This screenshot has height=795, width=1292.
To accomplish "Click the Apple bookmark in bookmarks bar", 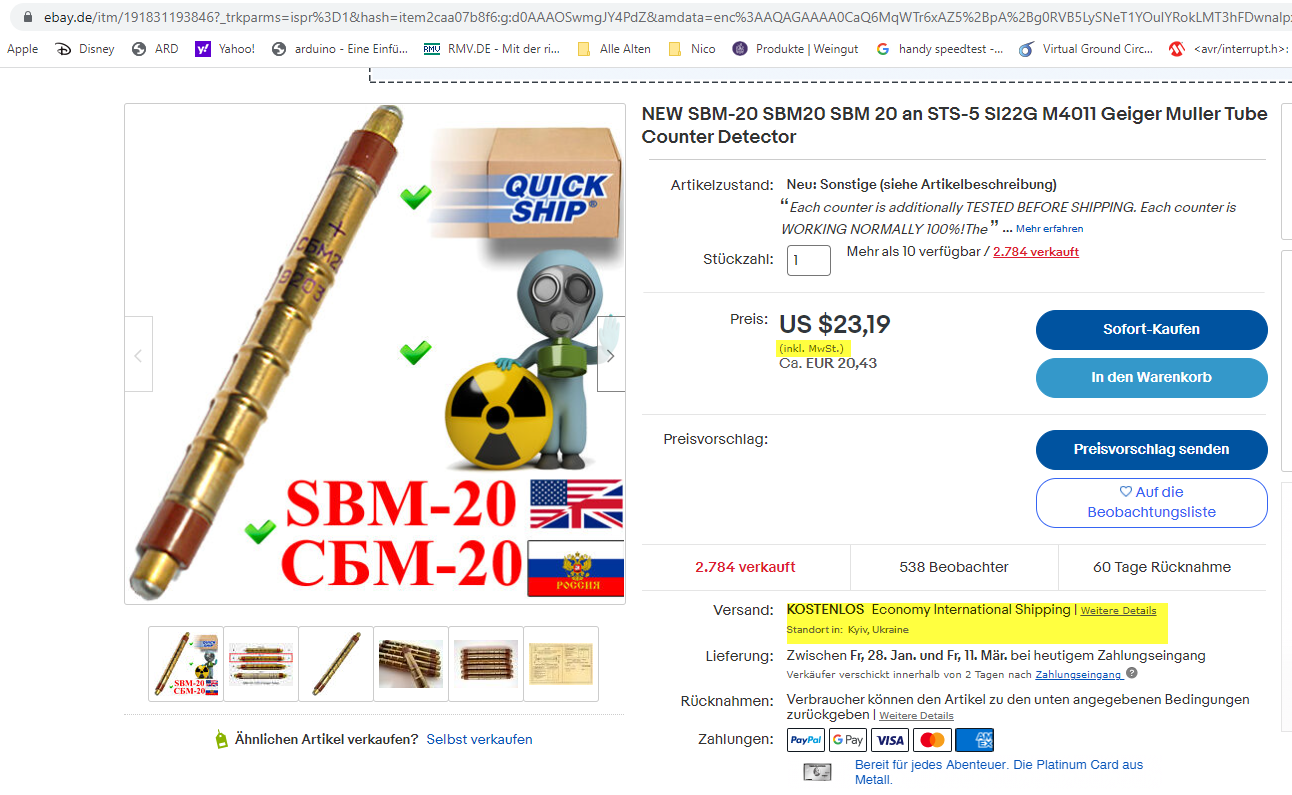I will pos(22,48).
